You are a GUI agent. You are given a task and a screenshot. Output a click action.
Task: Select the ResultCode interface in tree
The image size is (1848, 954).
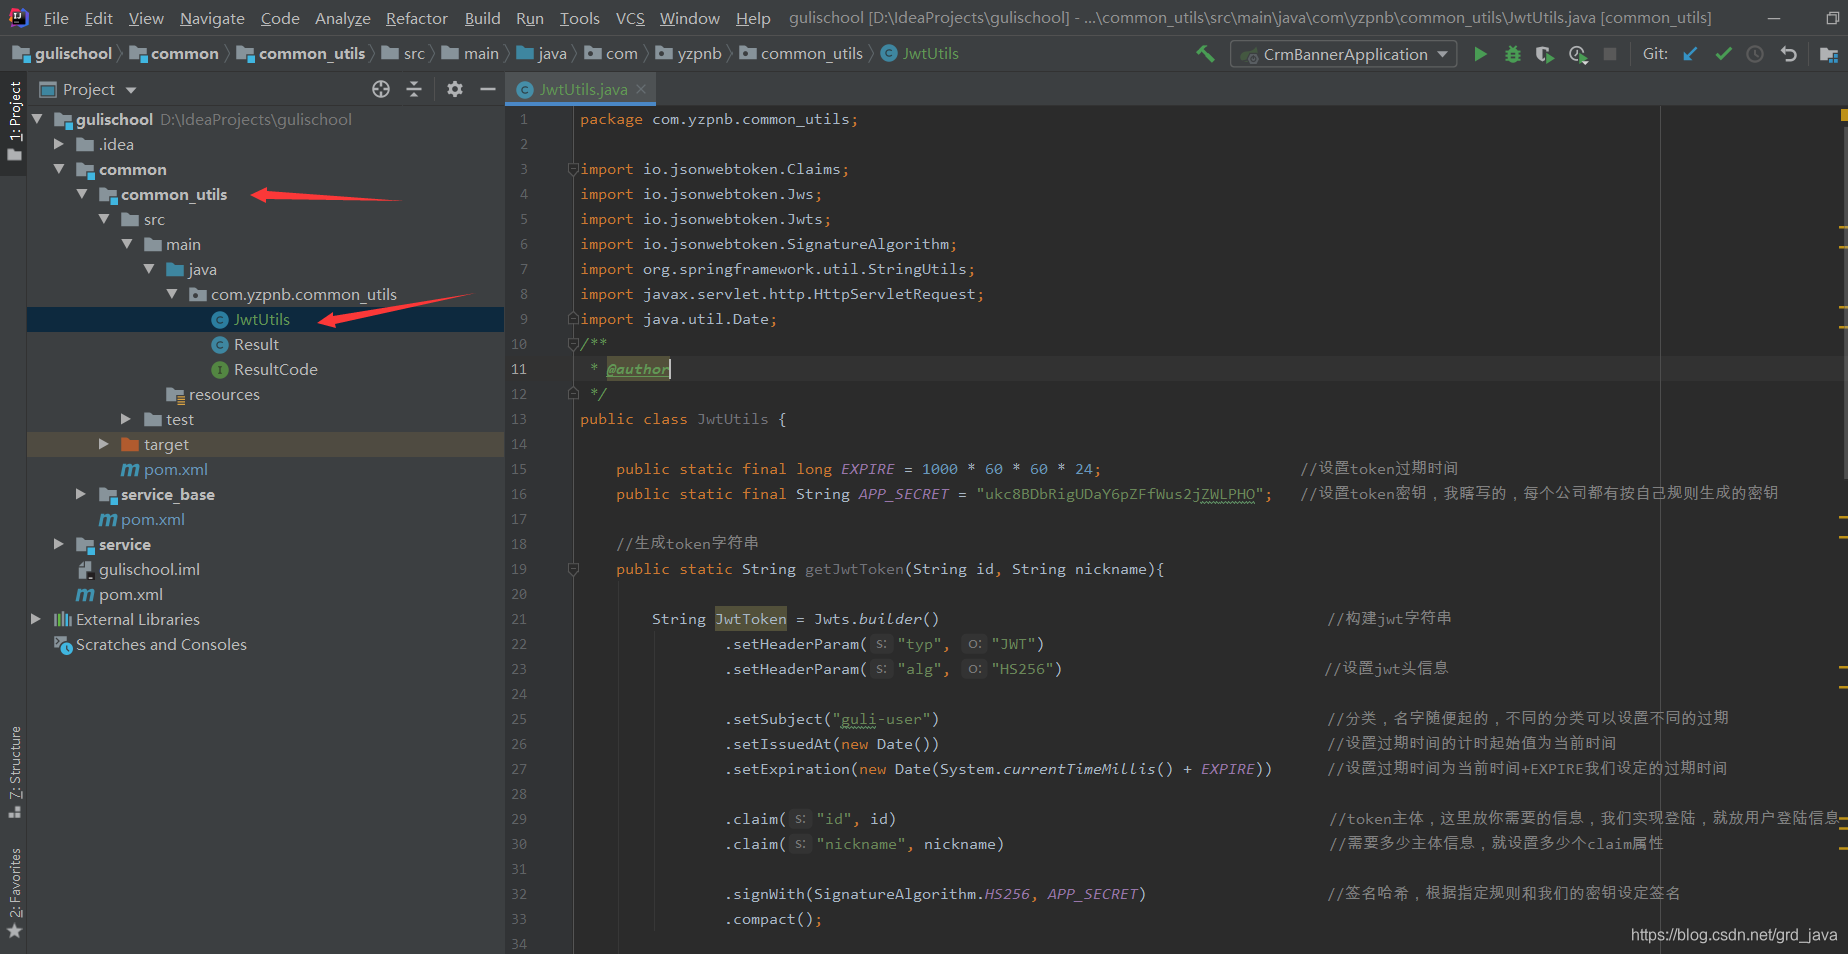[275, 369]
